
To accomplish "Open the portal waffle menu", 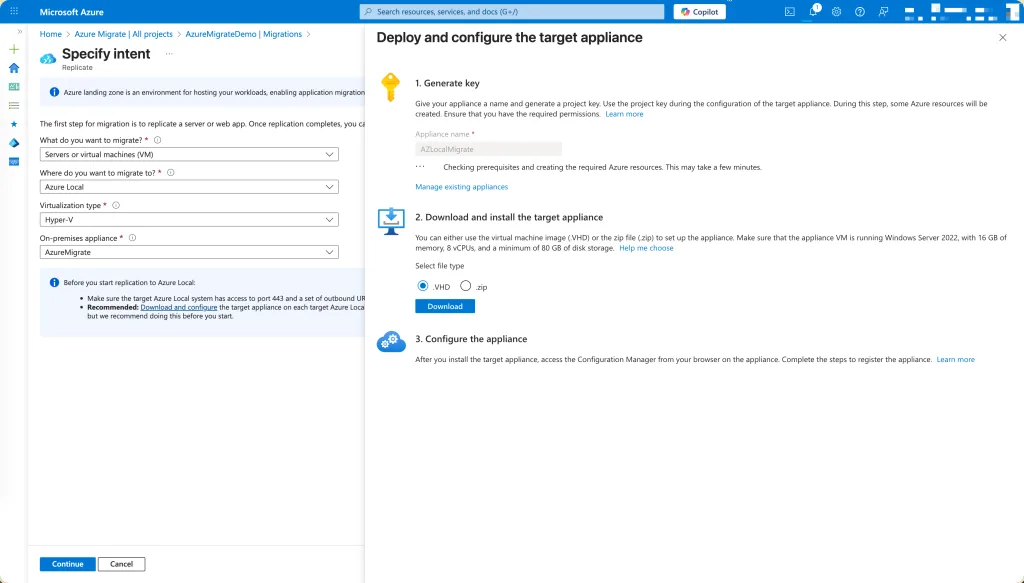I will 14,12.
